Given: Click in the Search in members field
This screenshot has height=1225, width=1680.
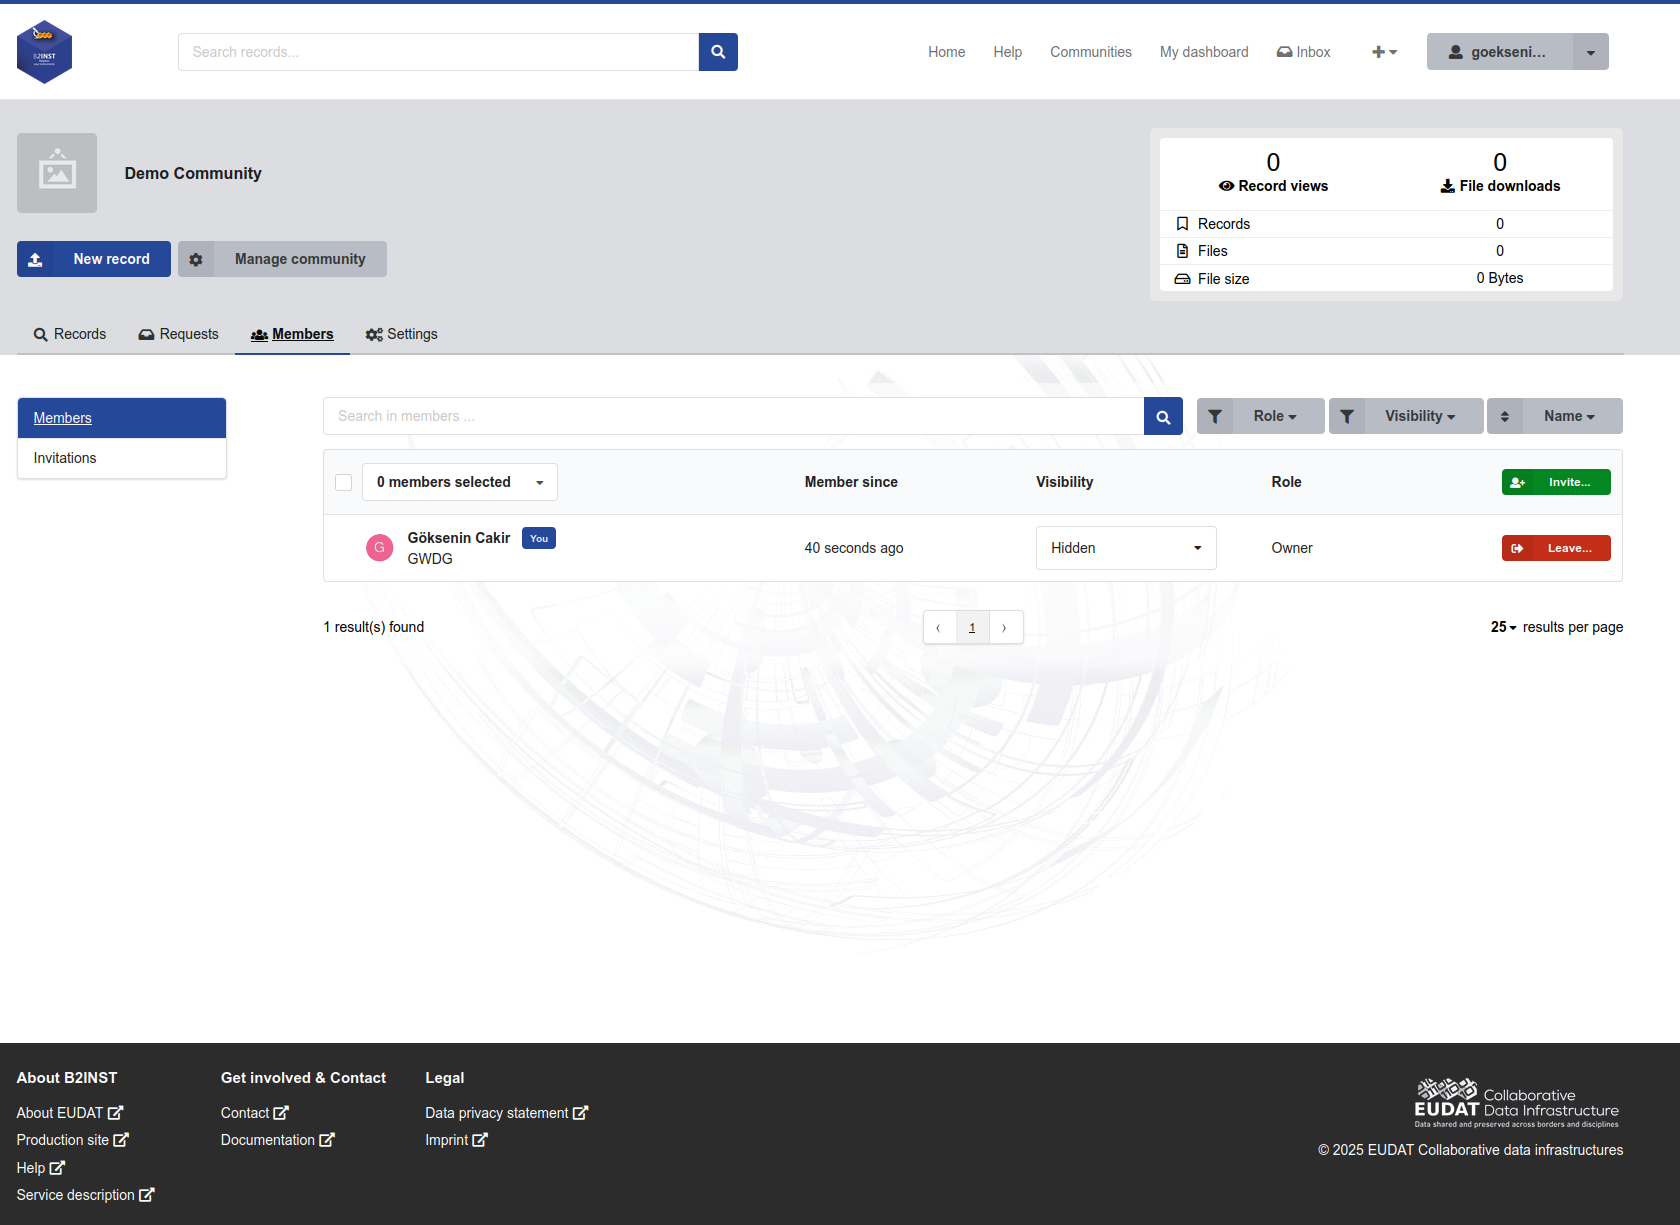Looking at the screenshot, I should (x=733, y=416).
